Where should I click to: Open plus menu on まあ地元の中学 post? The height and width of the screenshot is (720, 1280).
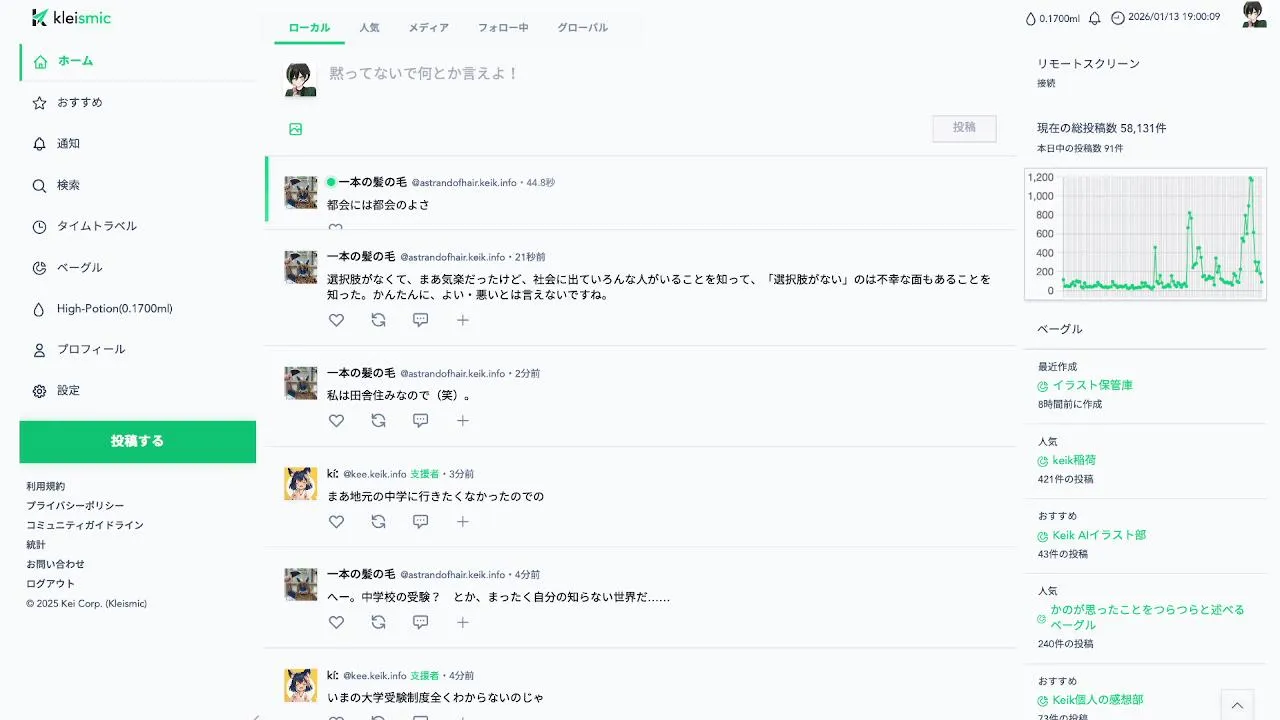click(x=463, y=522)
